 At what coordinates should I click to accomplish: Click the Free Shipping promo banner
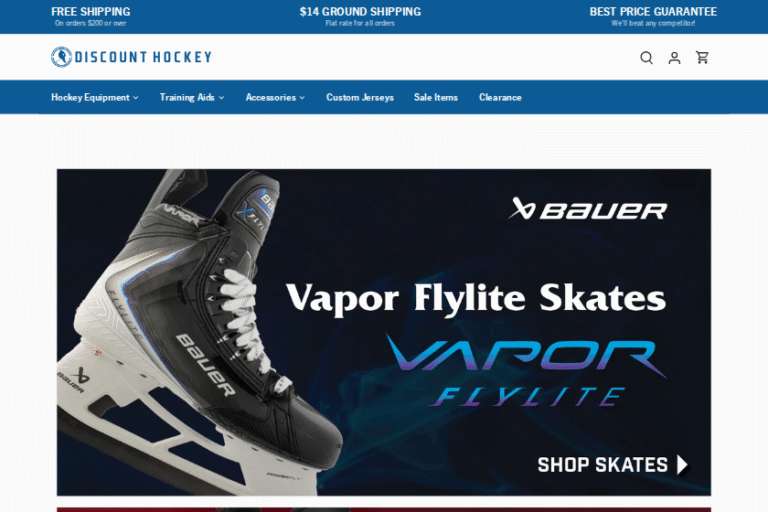91,16
